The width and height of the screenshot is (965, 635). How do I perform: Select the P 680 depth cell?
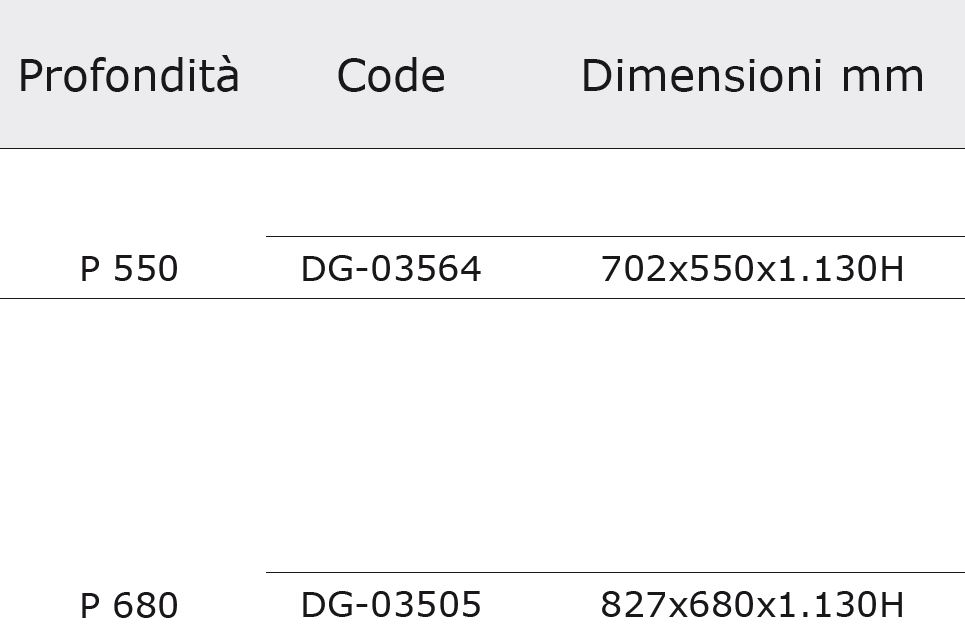point(129,605)
